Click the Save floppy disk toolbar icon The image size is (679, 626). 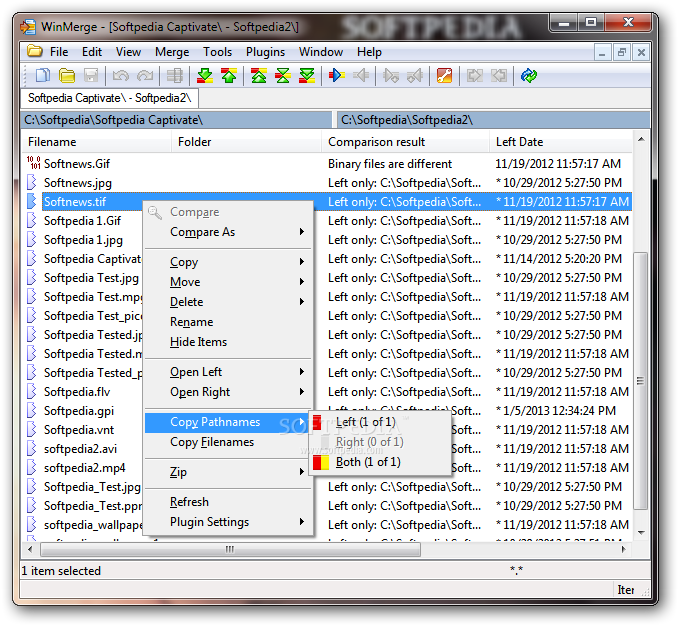[91, 76]
